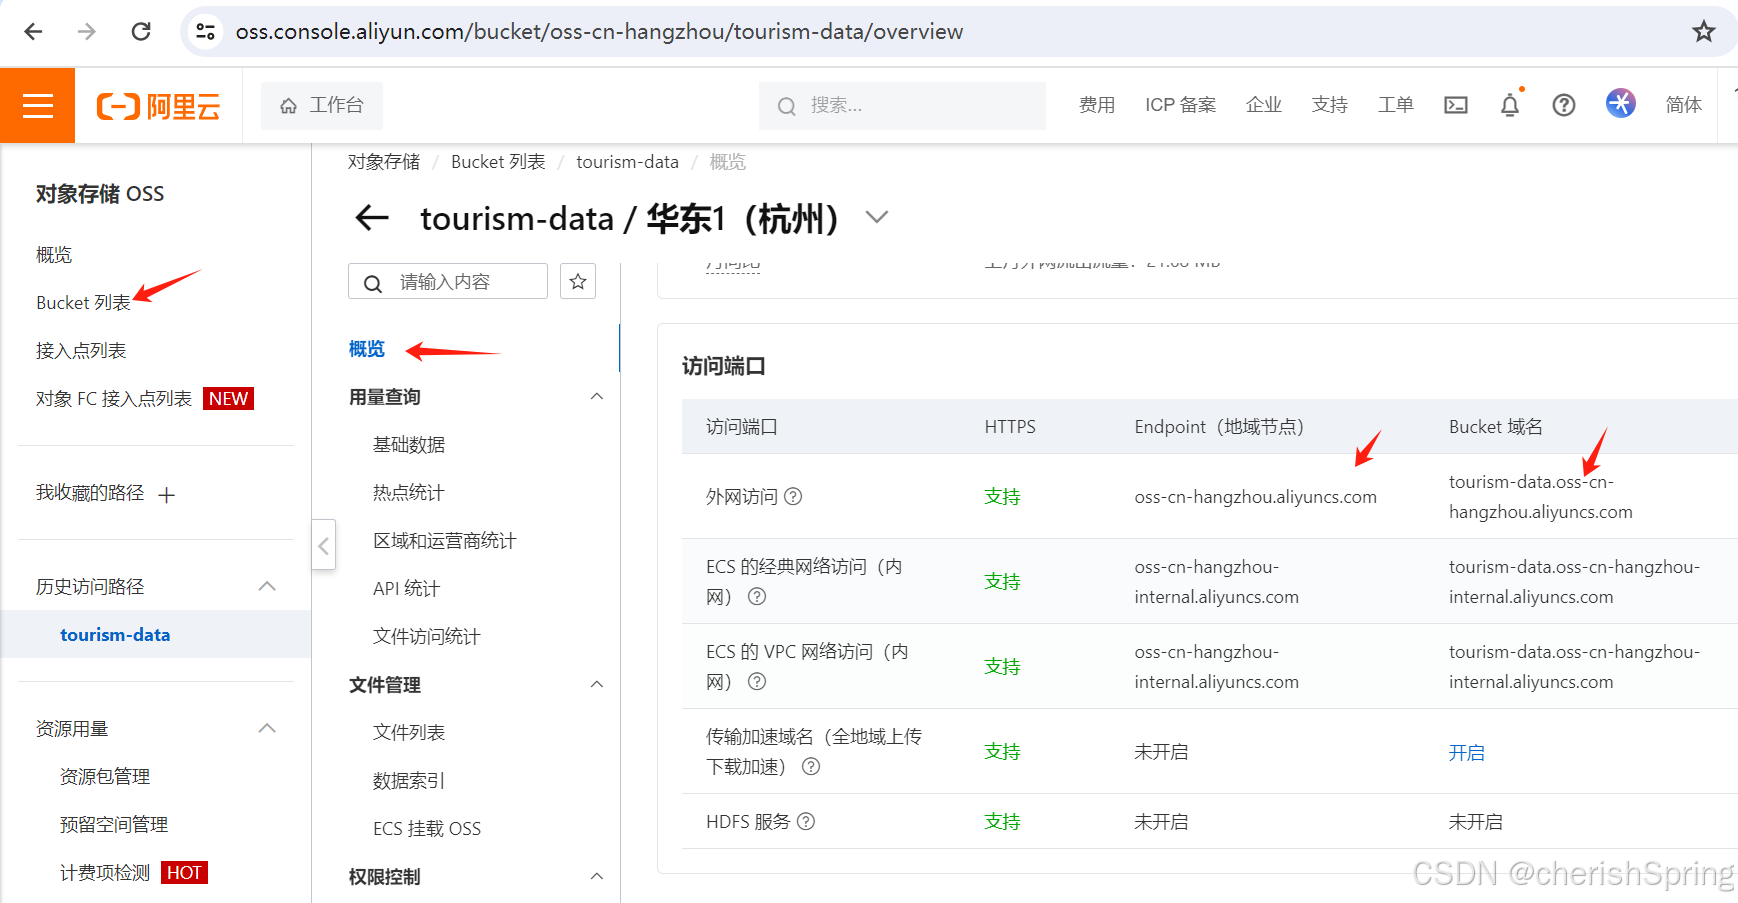The height and width of the screenshot is (903, 1738).
Task: Click 开启 for transfer acceleration
Action: click(1467, 753)
